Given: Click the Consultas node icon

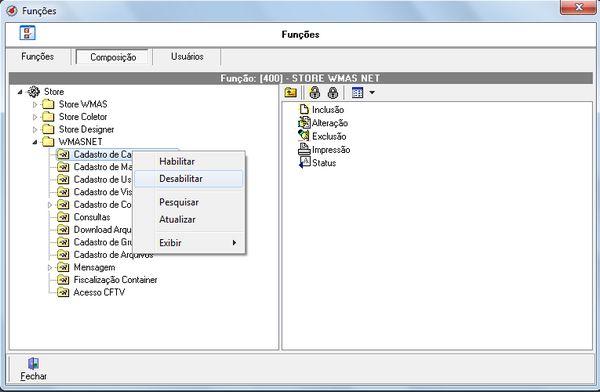Looking at the screenshot, I should (x=63, y=217).
